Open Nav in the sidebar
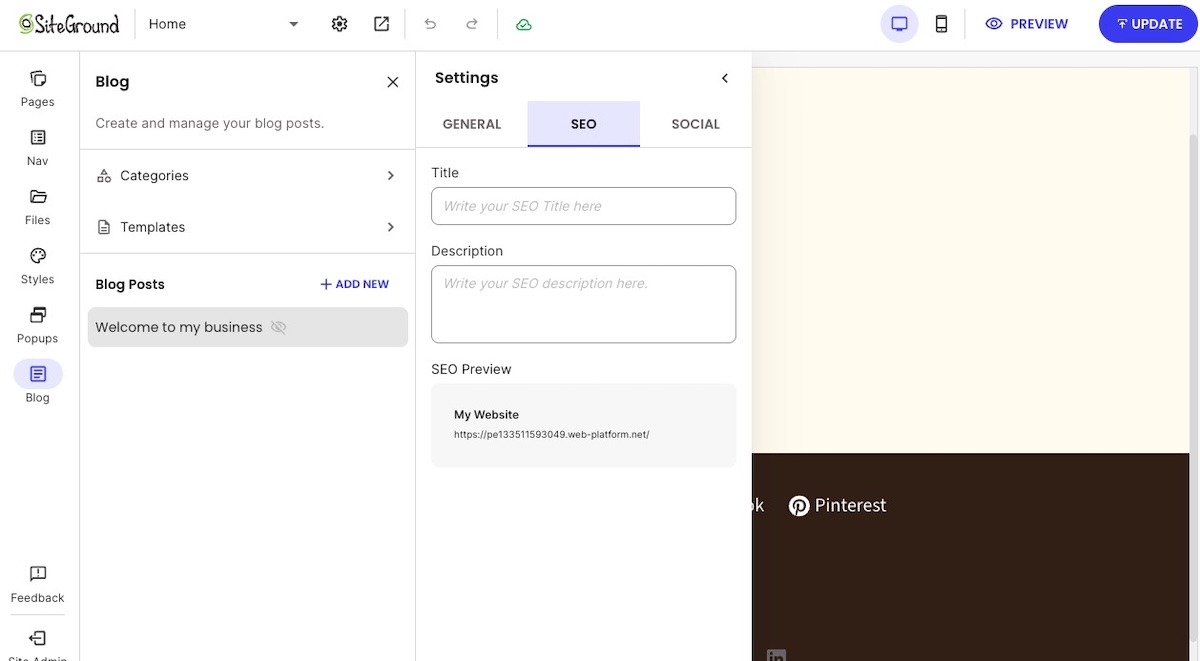This screenshot has width=1200, height=661. [38, 147]
